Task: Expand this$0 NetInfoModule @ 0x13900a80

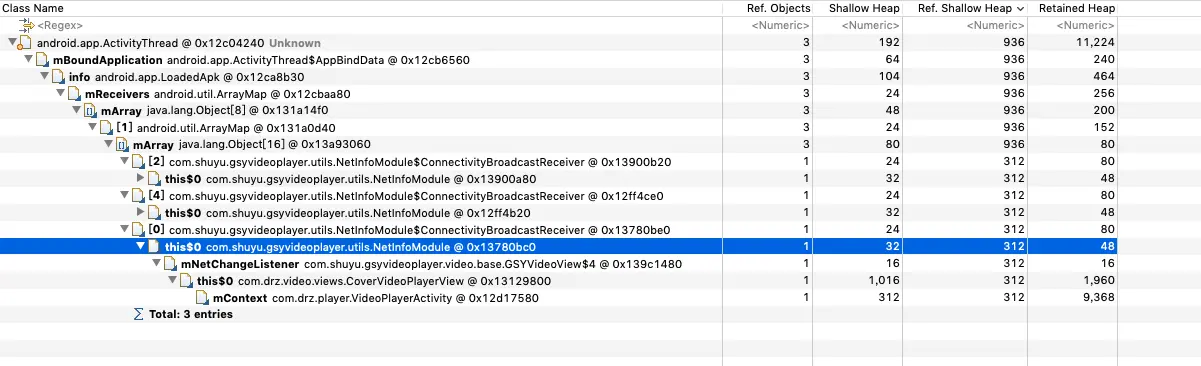Action: [x=140, y=179]
